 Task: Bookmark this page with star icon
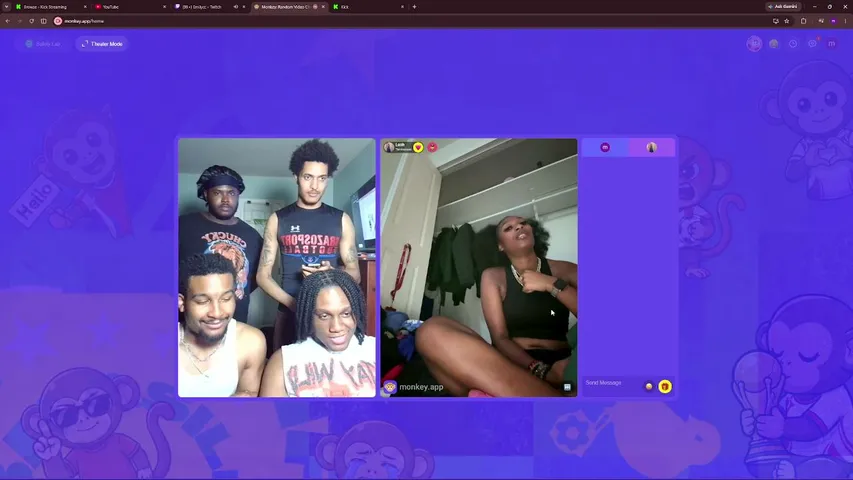[x=787, y=21]
